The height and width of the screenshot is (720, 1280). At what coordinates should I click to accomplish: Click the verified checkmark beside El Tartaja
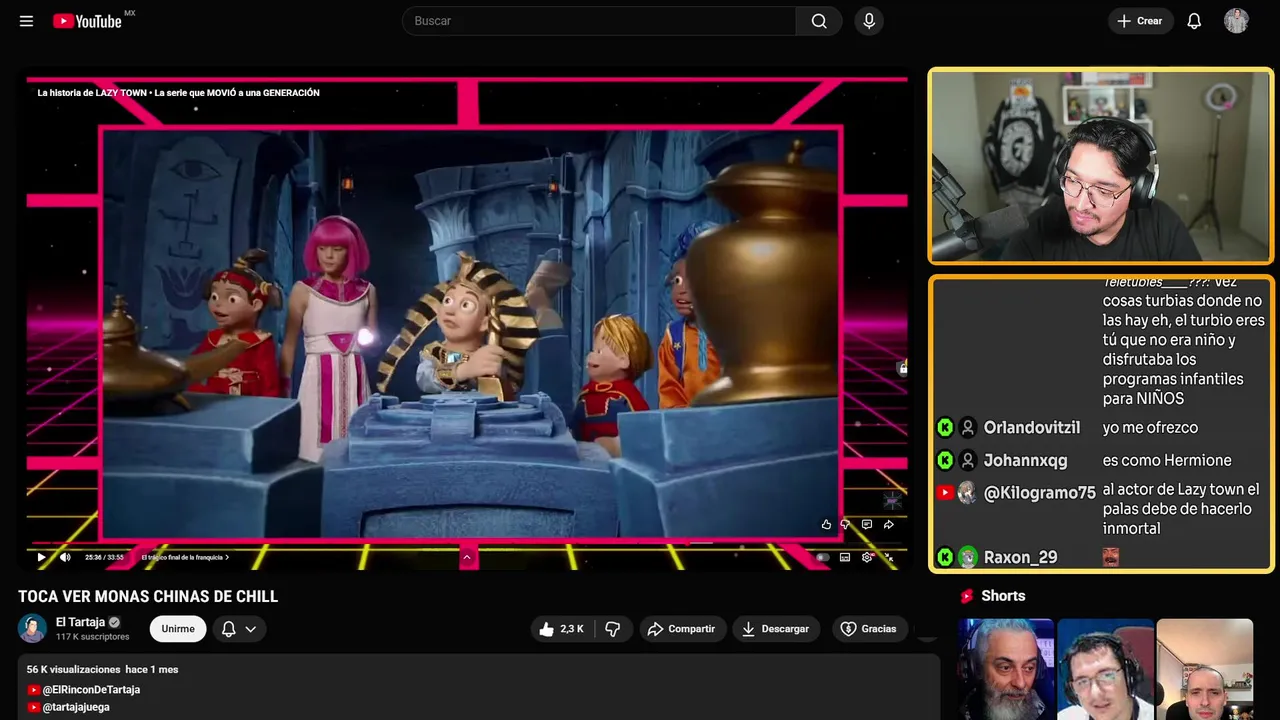point(114,622)
